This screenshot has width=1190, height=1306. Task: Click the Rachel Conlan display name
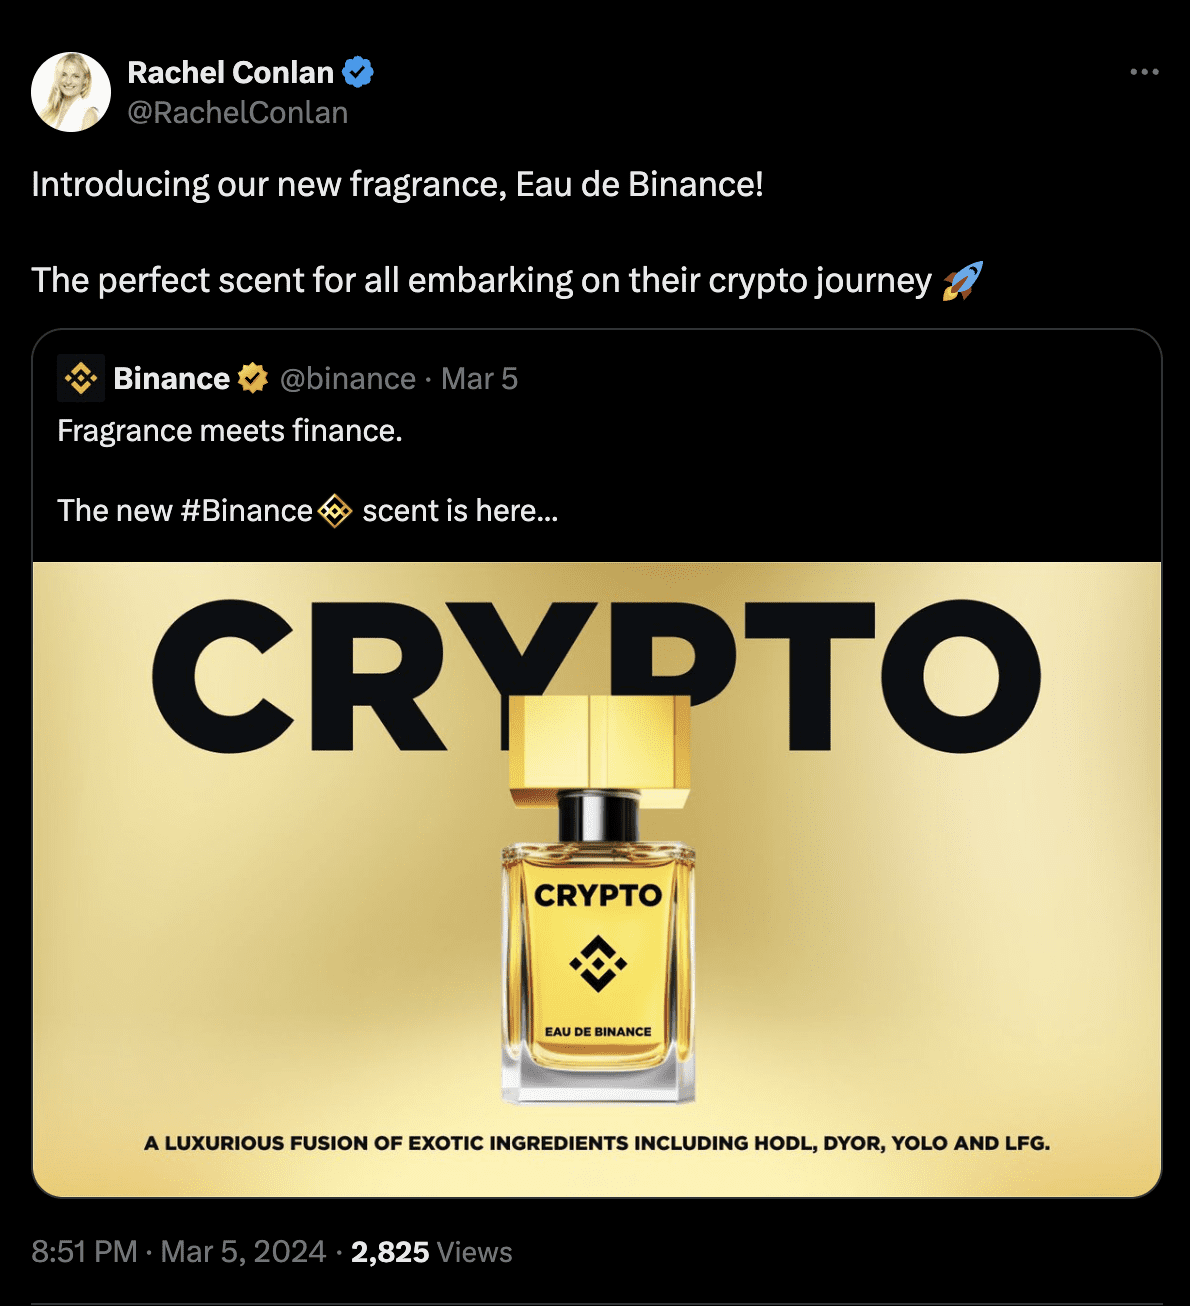click(x=230, y=71)
